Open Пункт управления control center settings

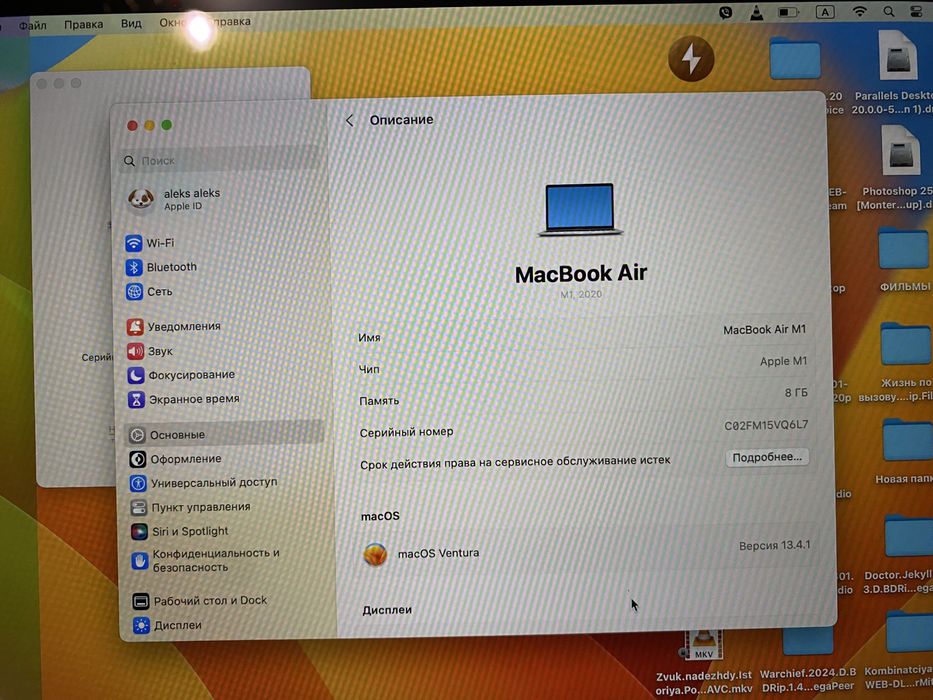tap(190, 507)
